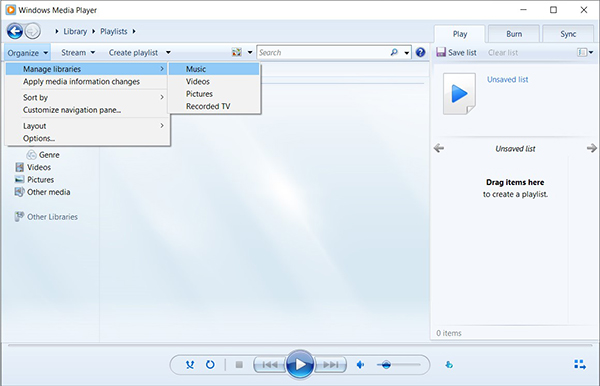Image resolution: width=600 pixels, height=386 pixels.
Task: Expand the arrow before Library breadcrumb
Action: coord(57,31)
